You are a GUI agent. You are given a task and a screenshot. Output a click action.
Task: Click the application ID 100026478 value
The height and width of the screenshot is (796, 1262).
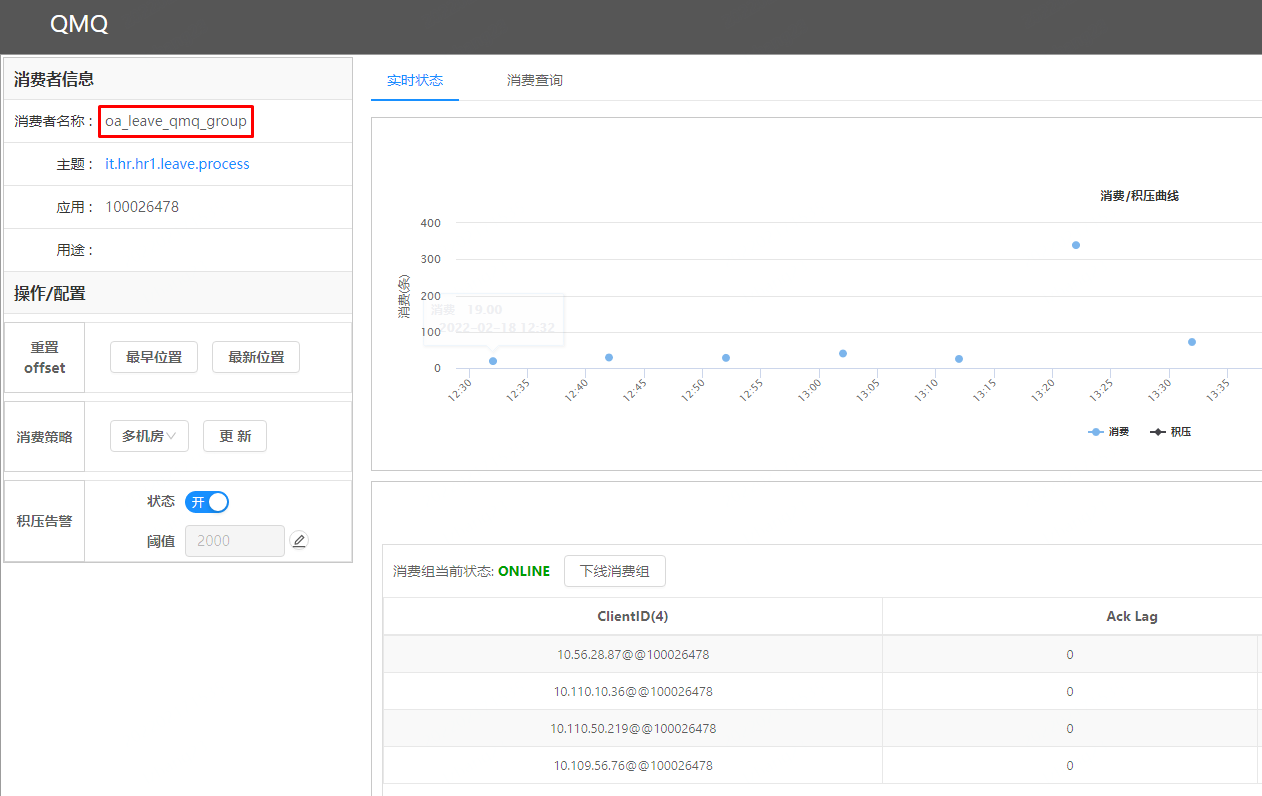click(142, 207)
